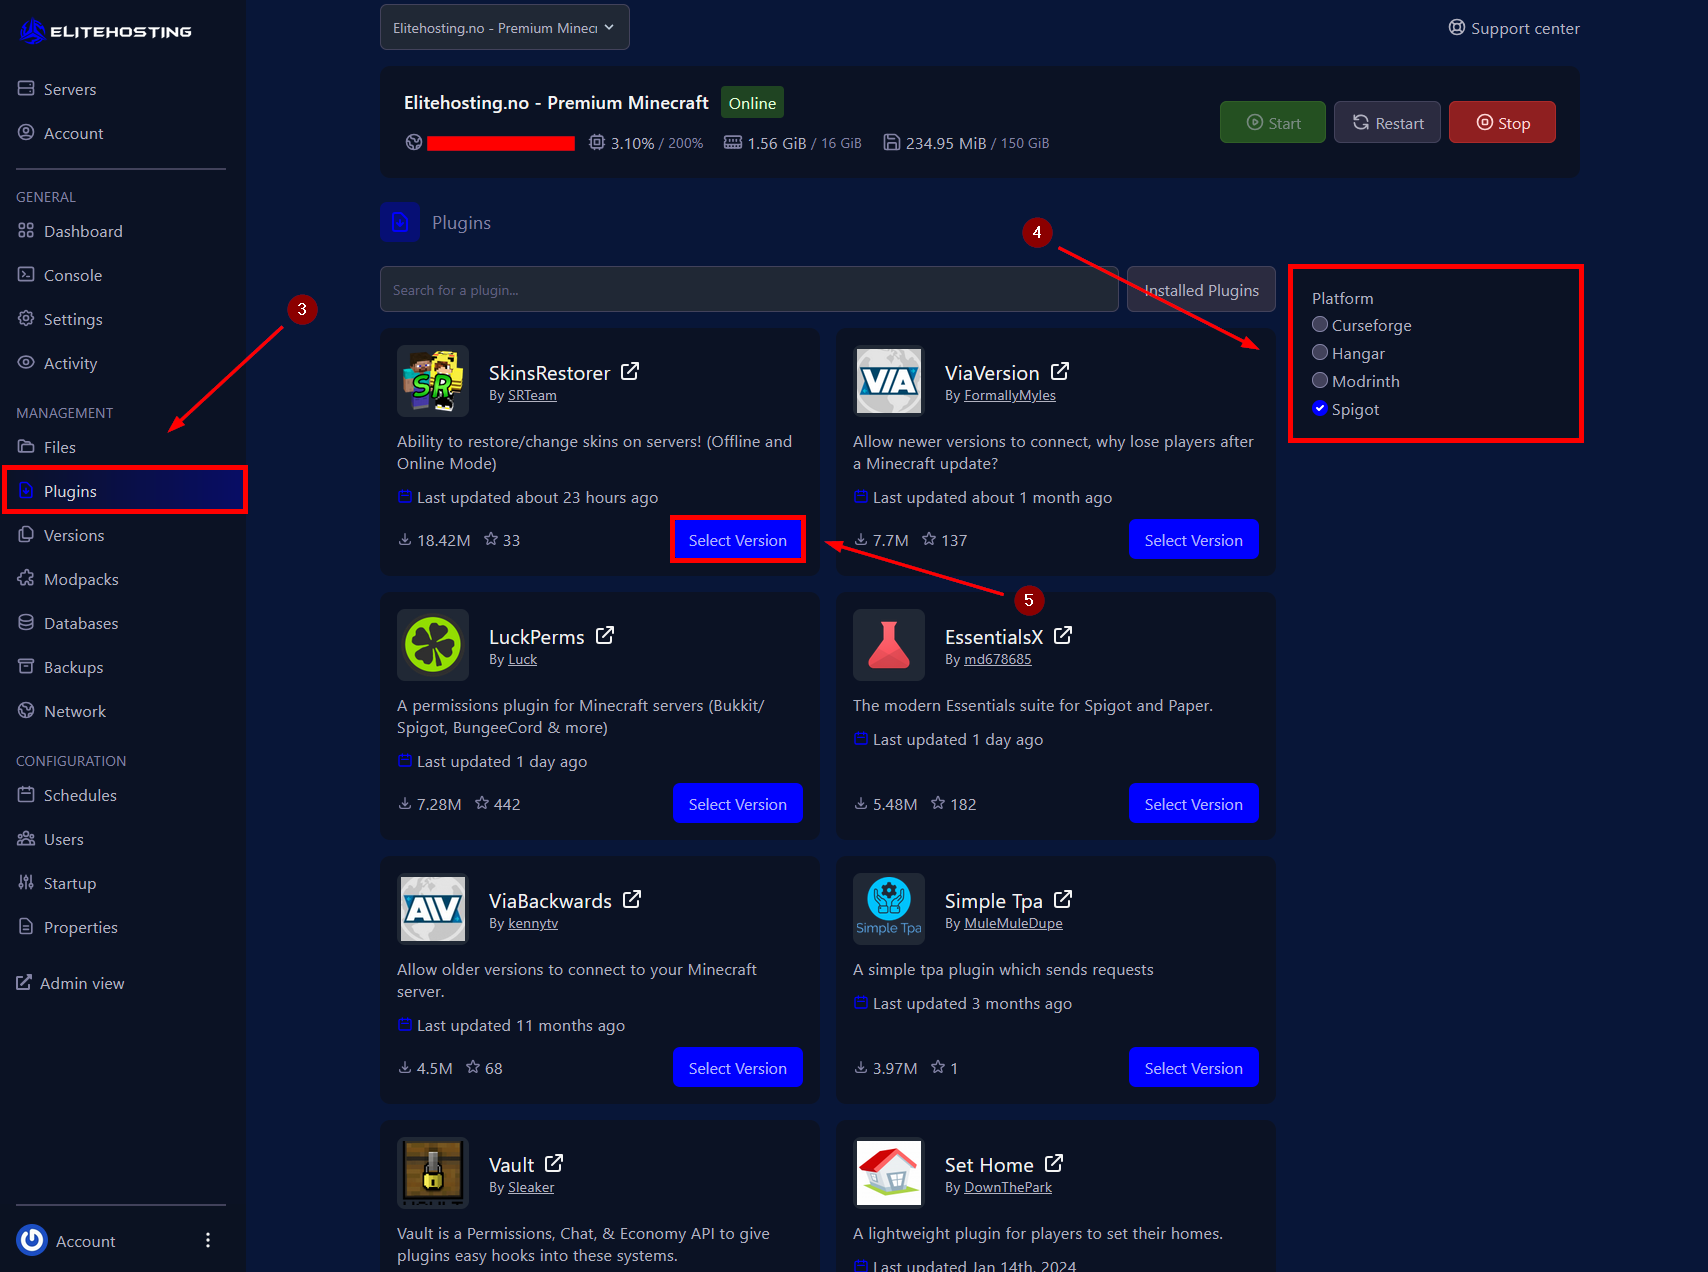Open the account three-dot menu
The height and width of the screenshot is (1272, 1708).
(208, 1240)
